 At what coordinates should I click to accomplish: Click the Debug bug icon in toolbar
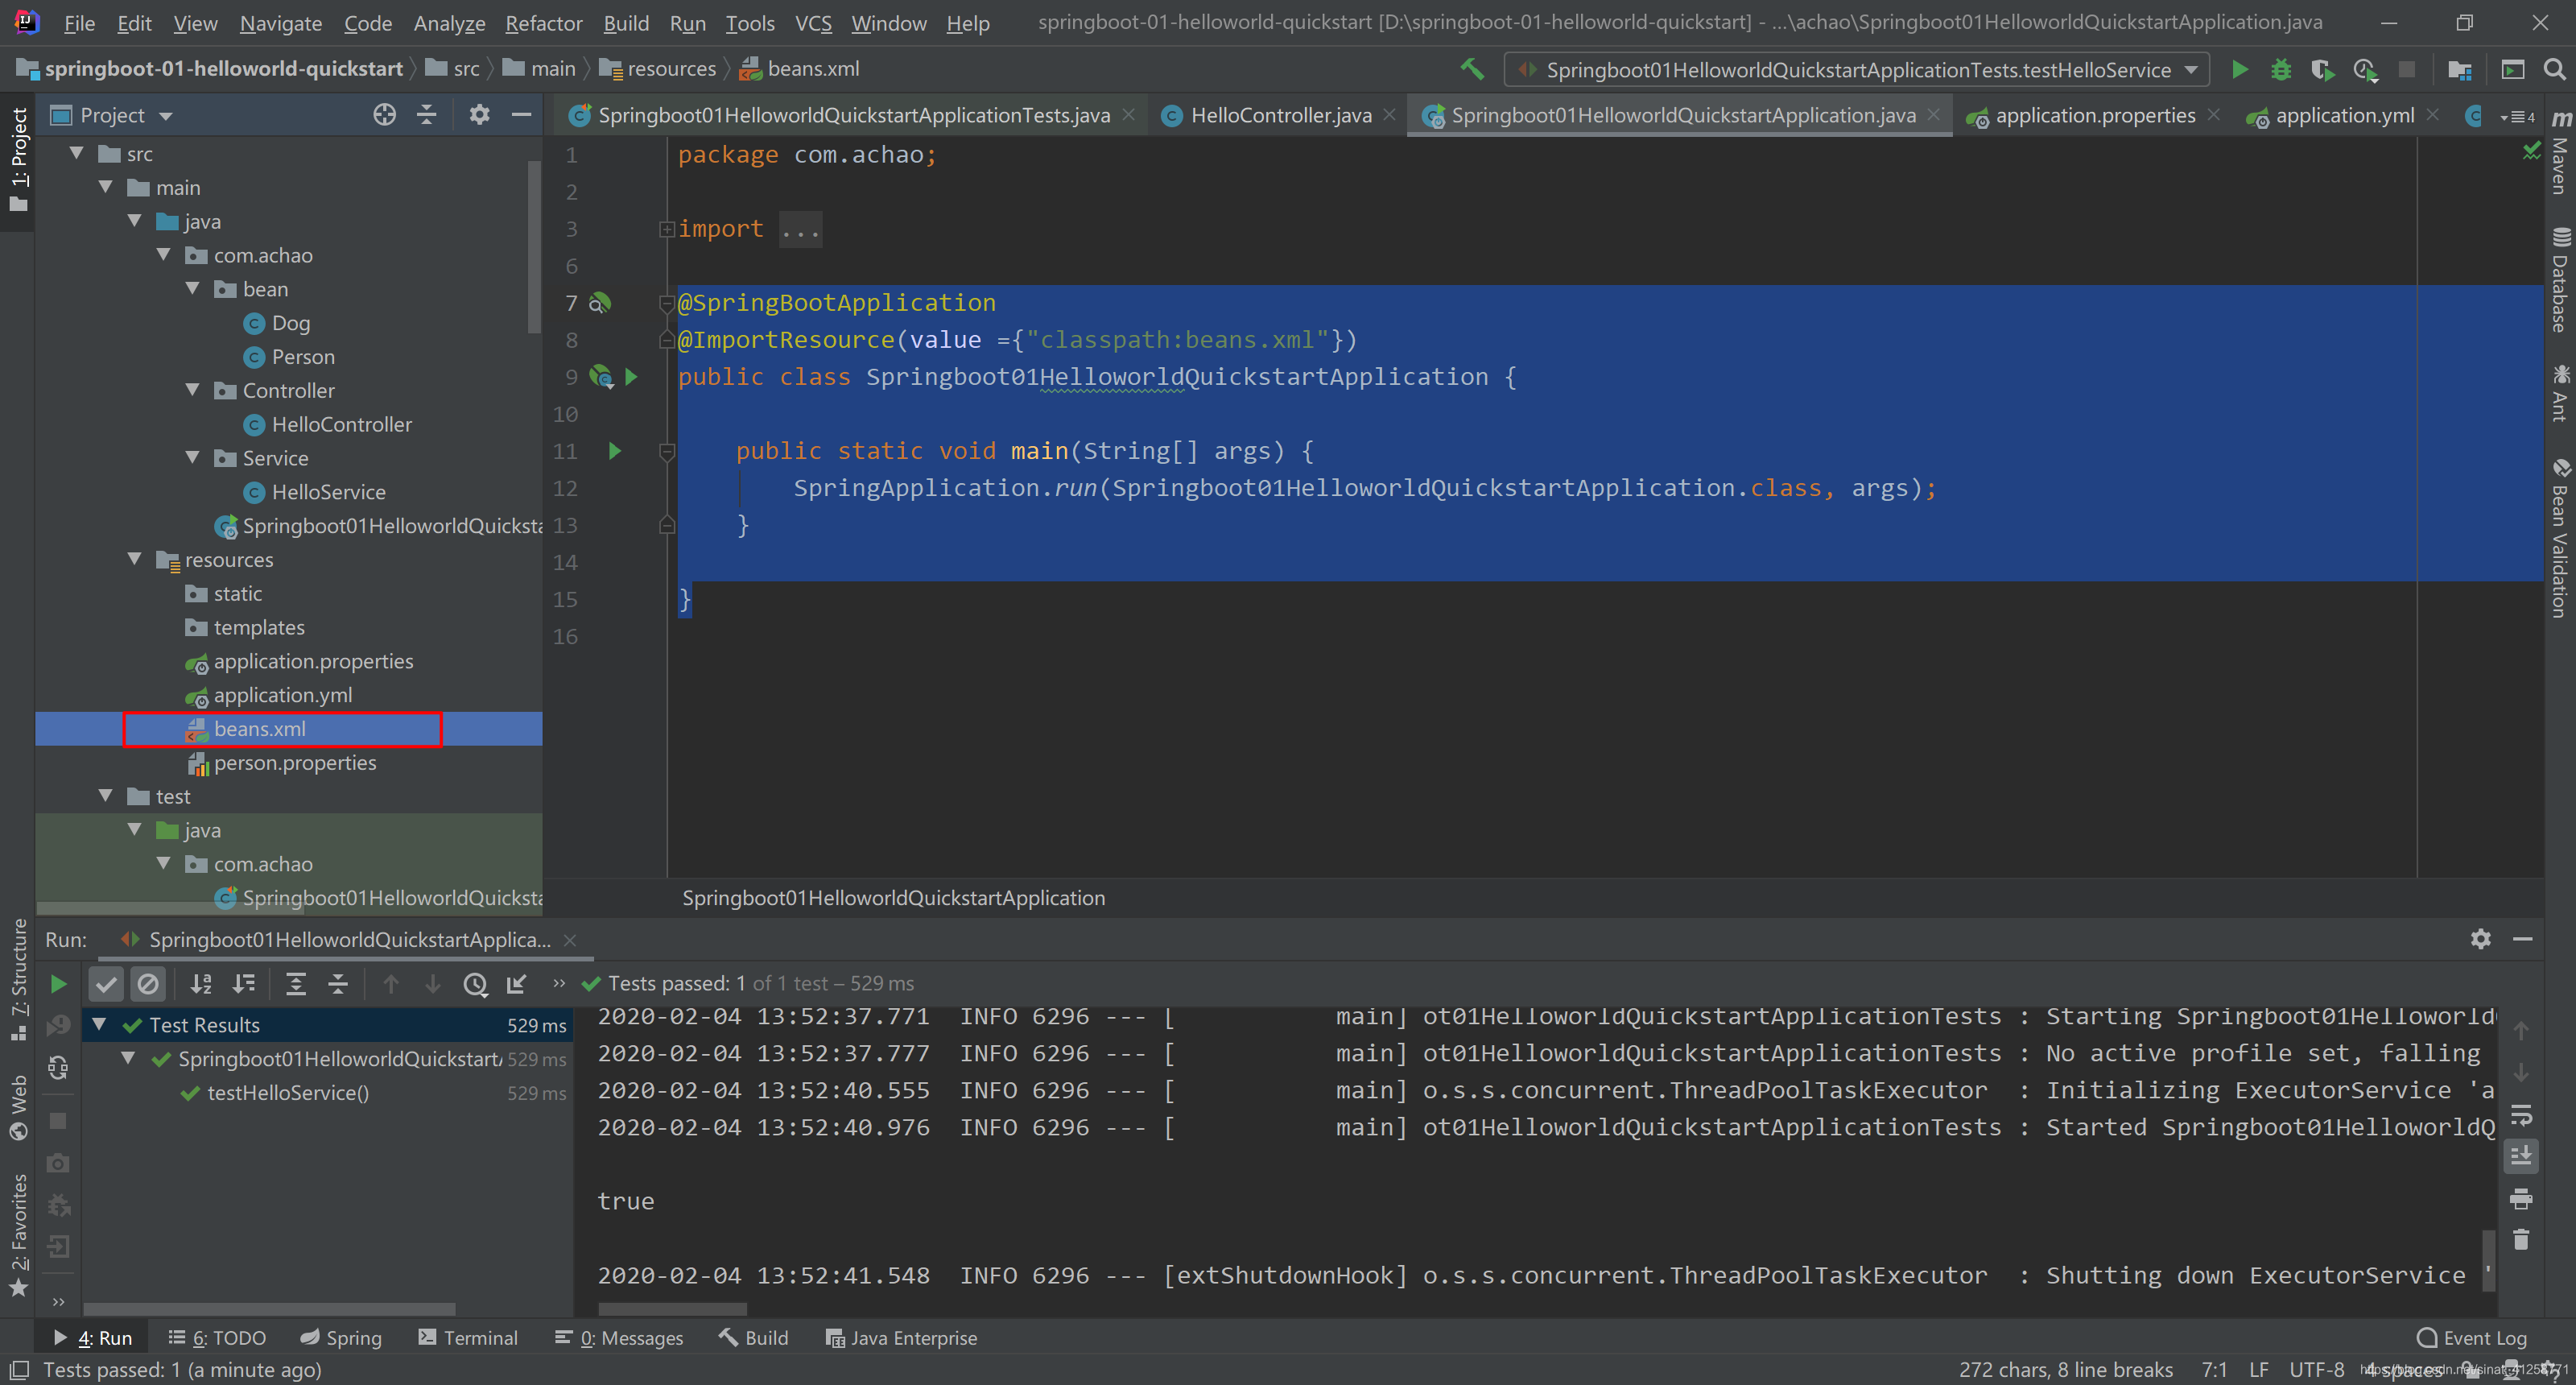2281,69
